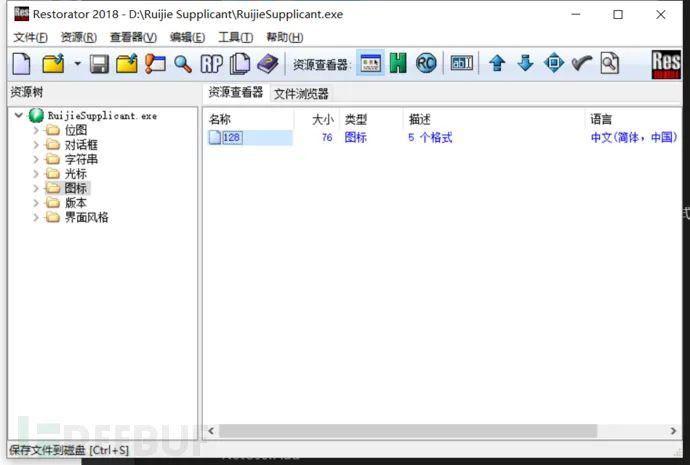The width and height of the screenshot is (690, 465).
Task: Save file with the floppy disk icon
Action: (x=99, y=64)
